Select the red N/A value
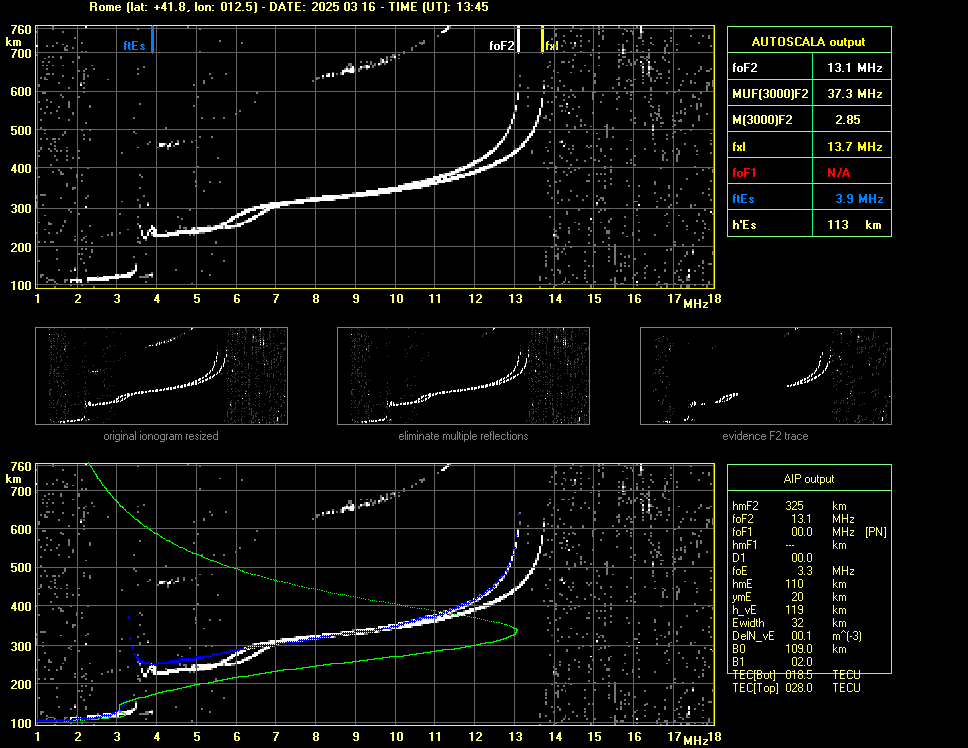The height and width of the screenshot is (748, 968). 838,173
